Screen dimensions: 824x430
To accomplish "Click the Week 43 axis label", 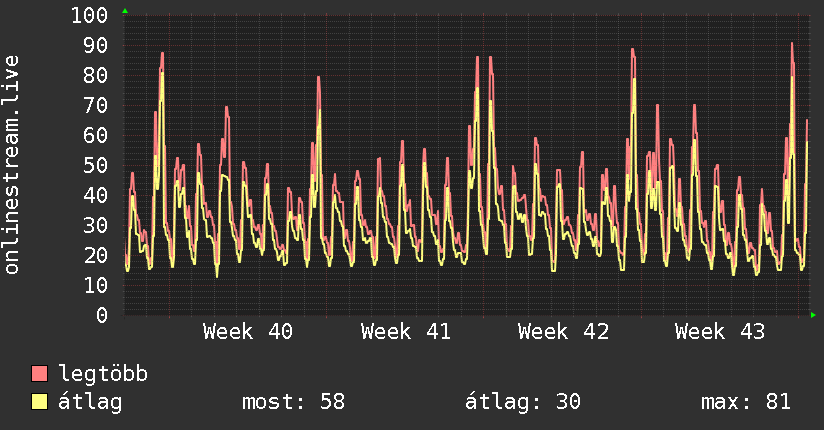I will 720,332.
